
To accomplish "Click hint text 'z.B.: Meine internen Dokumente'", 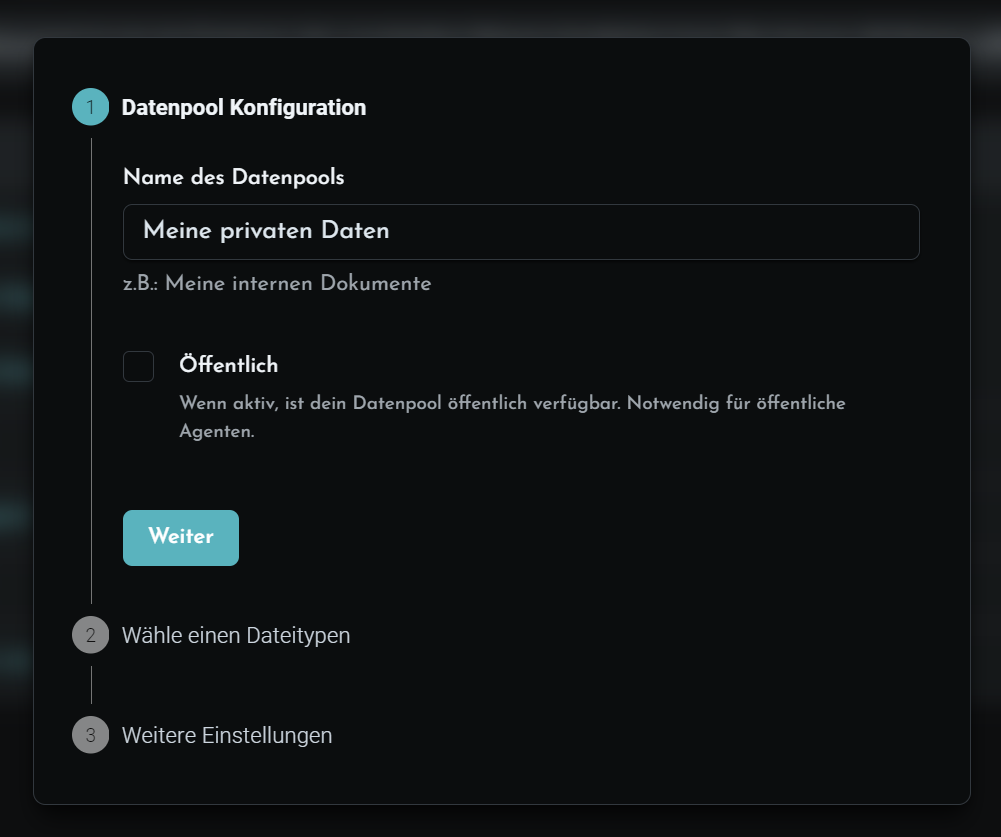I will point(277,283).
